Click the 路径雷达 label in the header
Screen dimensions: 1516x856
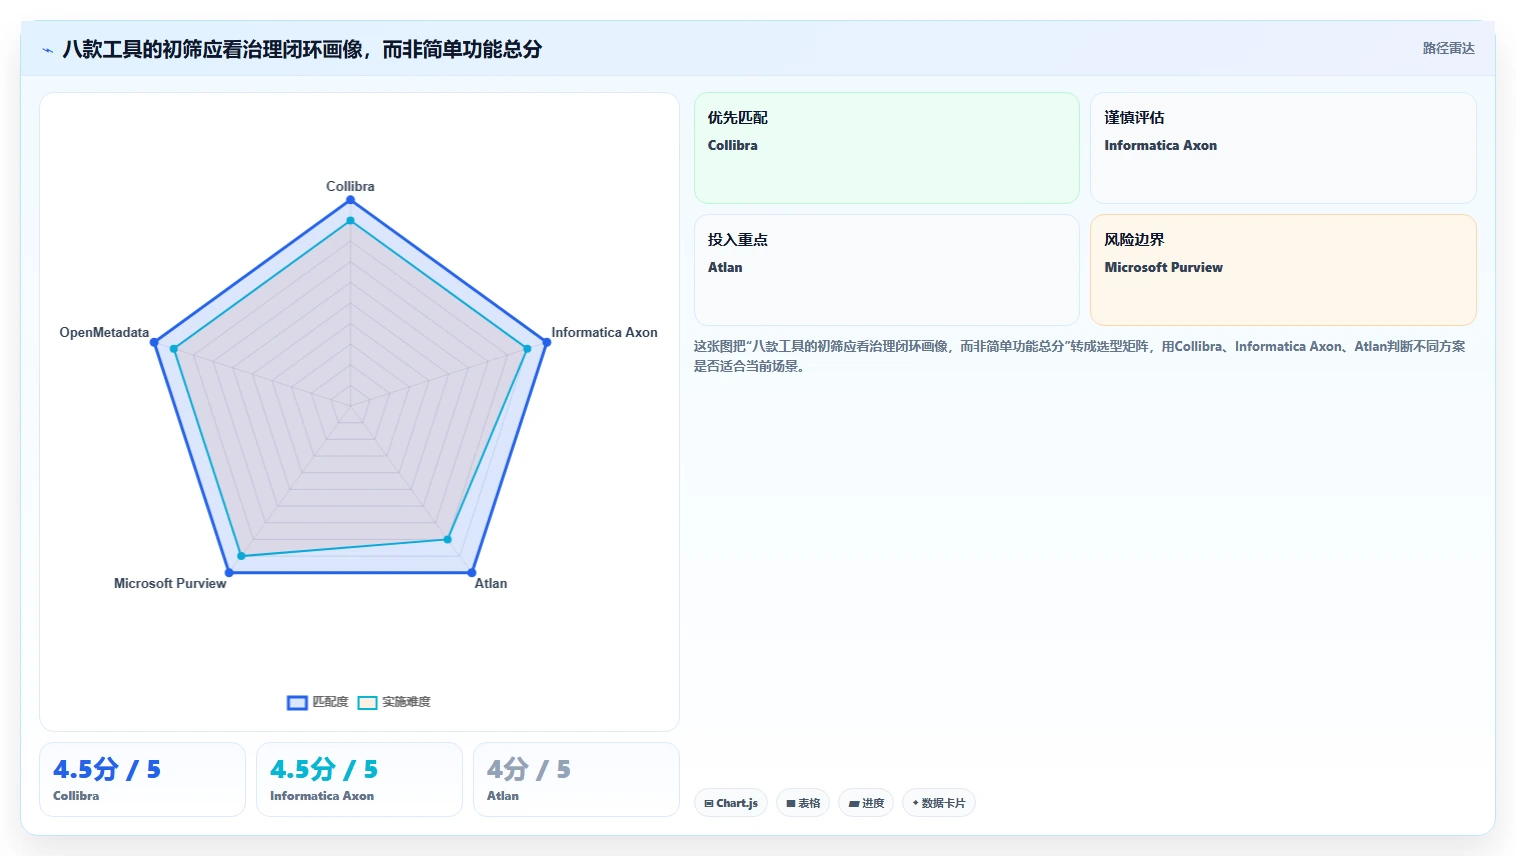[x=1448, y=48]
